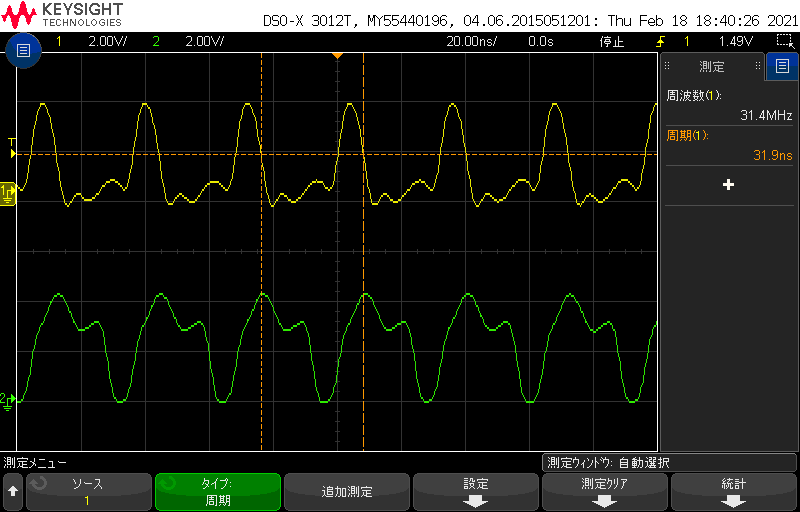800x512 pixels.
Task: Click the rising edge trigger icon
Action: [660, 41]
